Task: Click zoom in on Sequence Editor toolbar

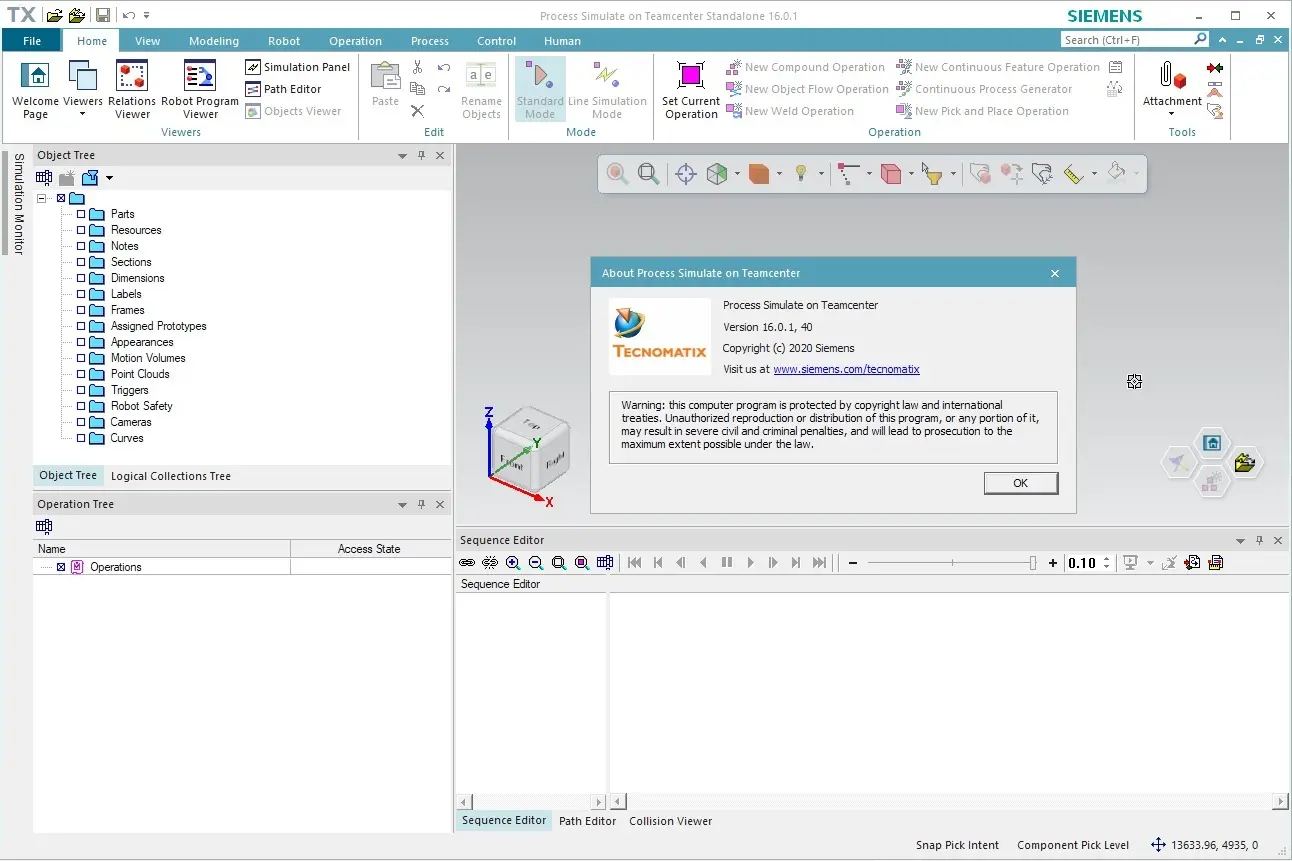Action: (513, 563)
